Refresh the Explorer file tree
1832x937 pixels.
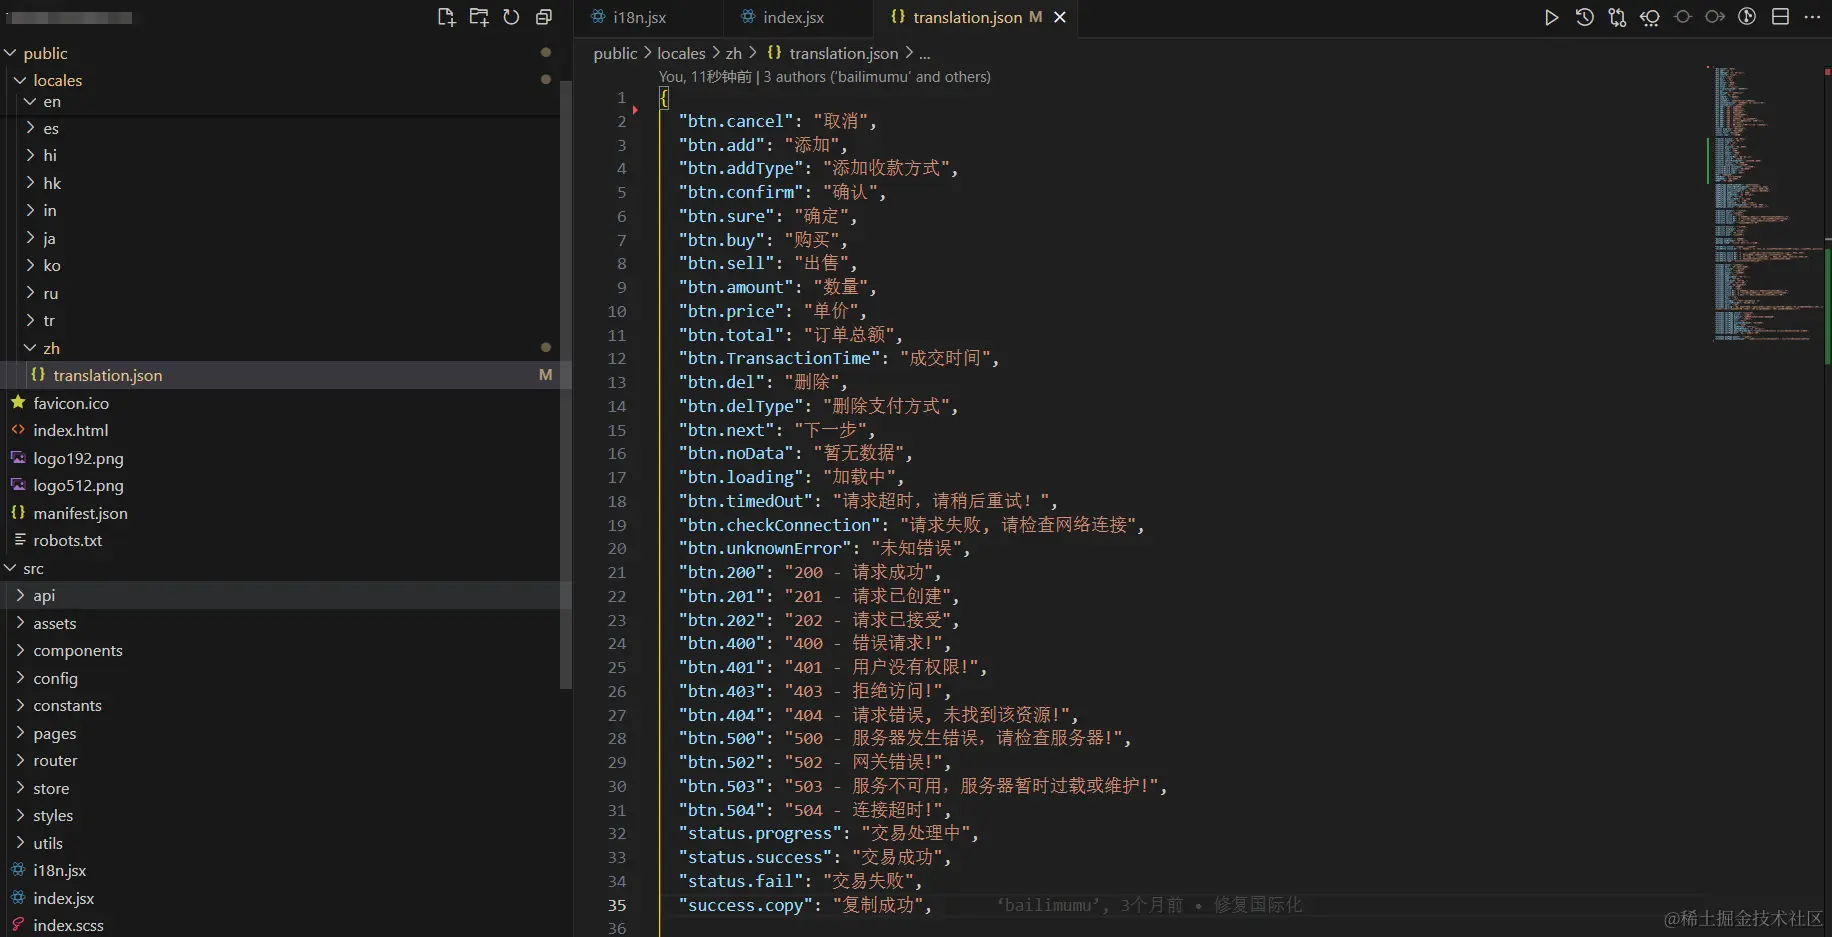511,17
